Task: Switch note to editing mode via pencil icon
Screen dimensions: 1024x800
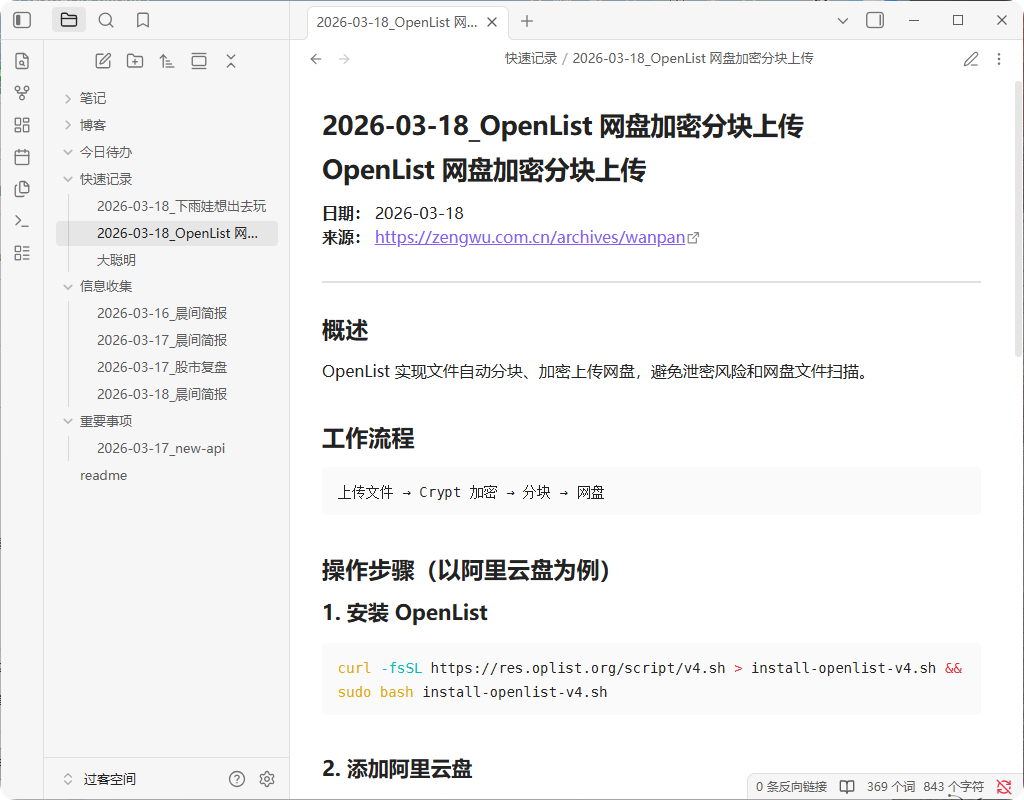Action: click(x=970, y=59)
